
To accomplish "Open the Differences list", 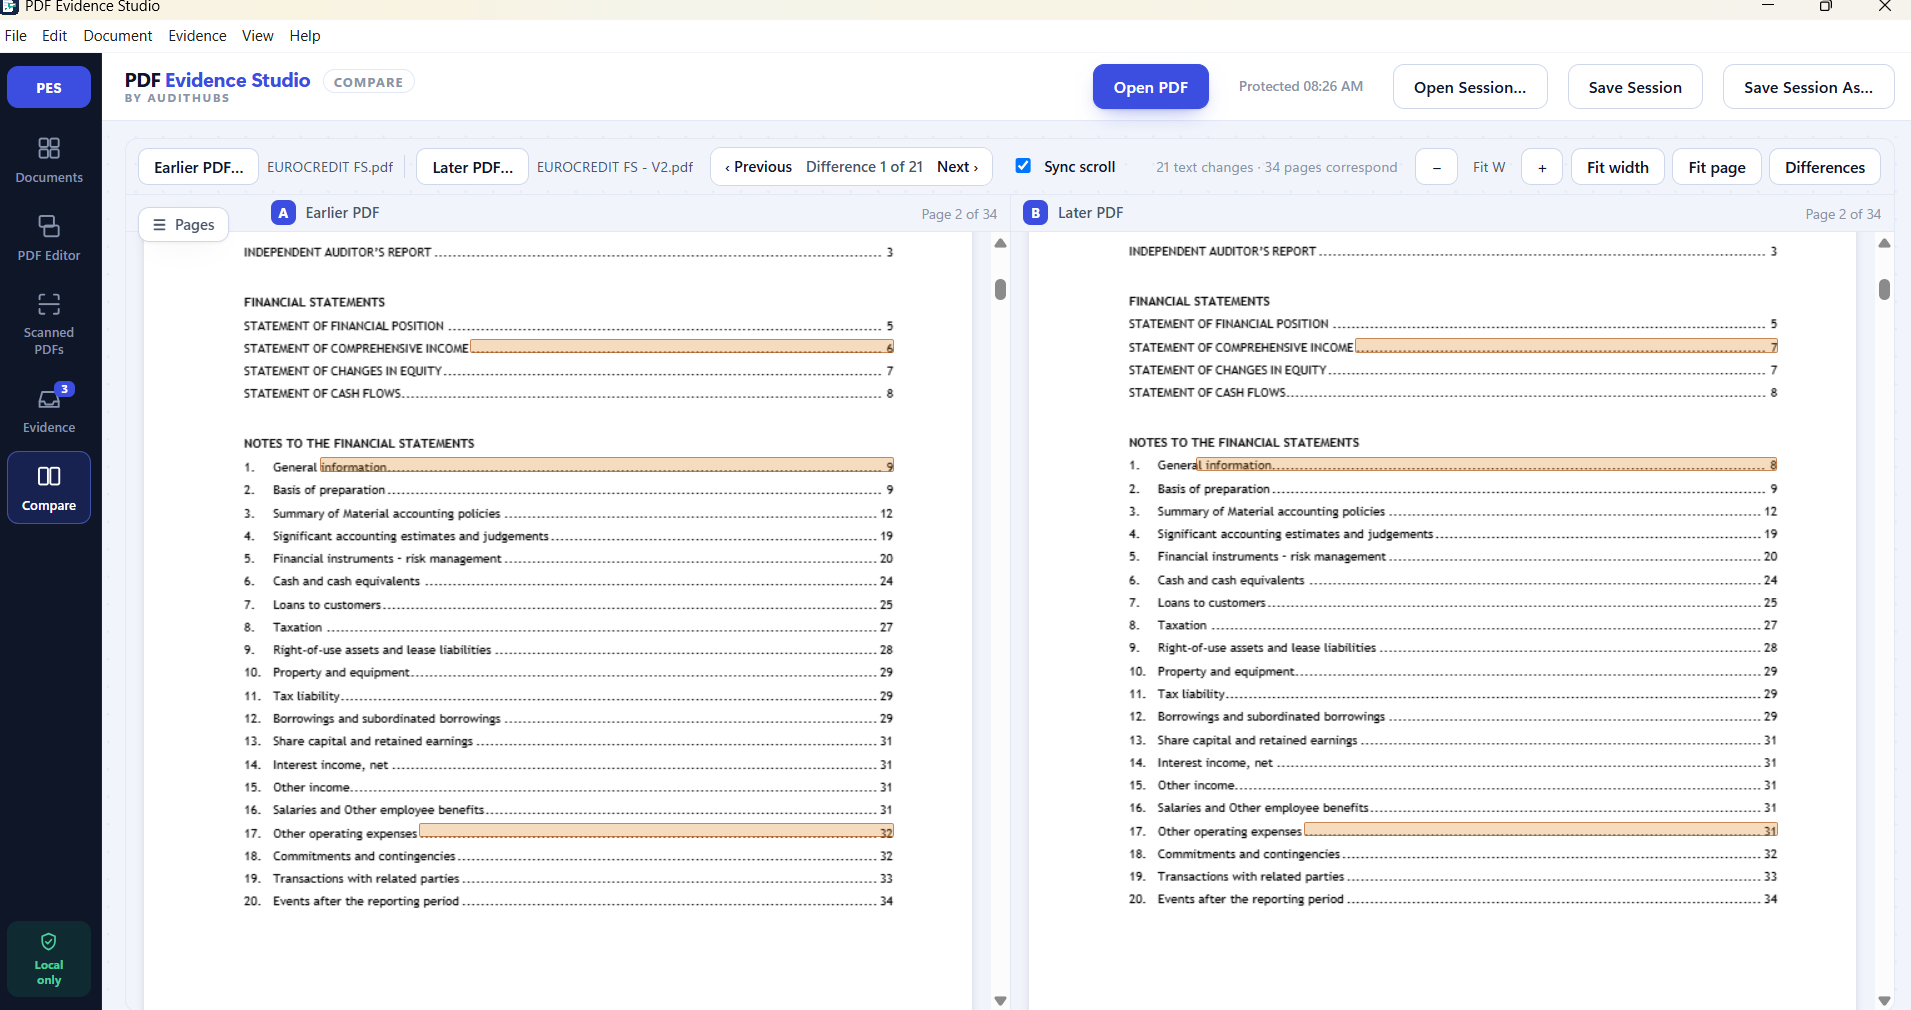I will click(x=1825, y=167).
